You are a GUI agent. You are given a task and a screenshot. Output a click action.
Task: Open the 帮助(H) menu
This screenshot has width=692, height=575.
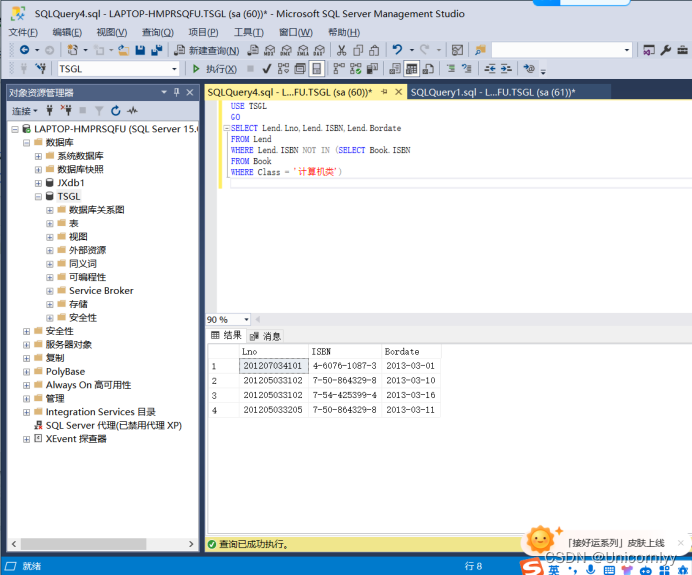click(344, 32)
